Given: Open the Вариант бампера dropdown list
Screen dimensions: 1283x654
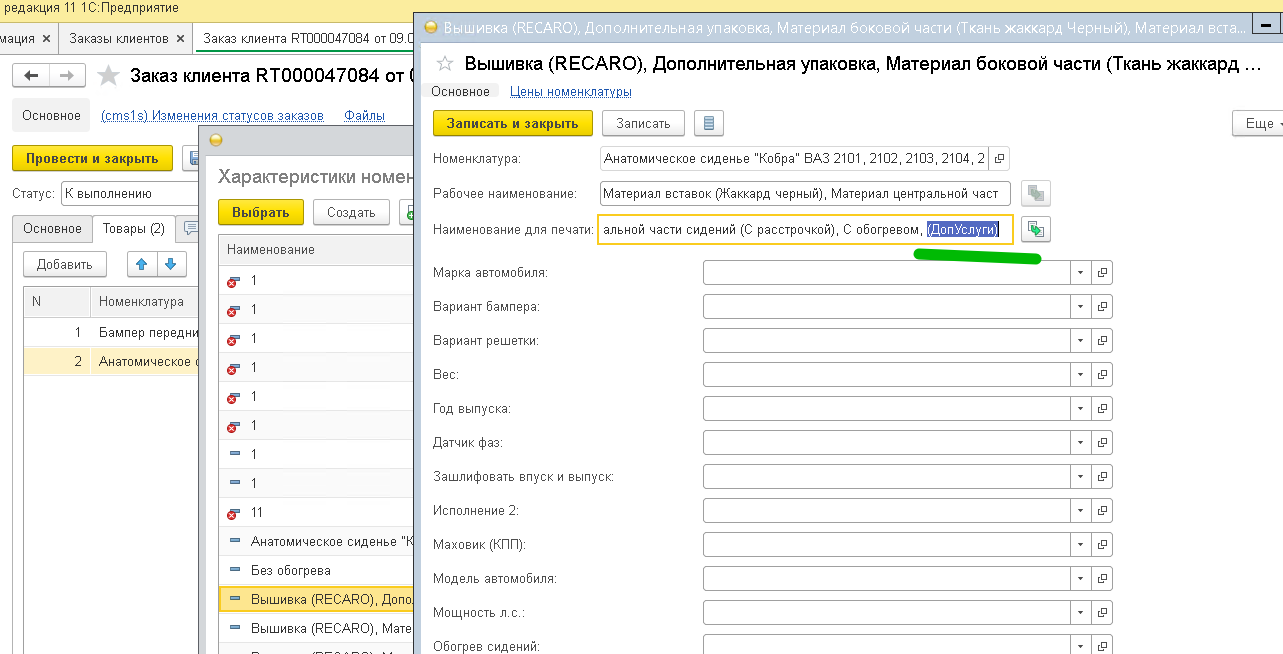Looking at the screenshot, I should tap(1080, 307).
